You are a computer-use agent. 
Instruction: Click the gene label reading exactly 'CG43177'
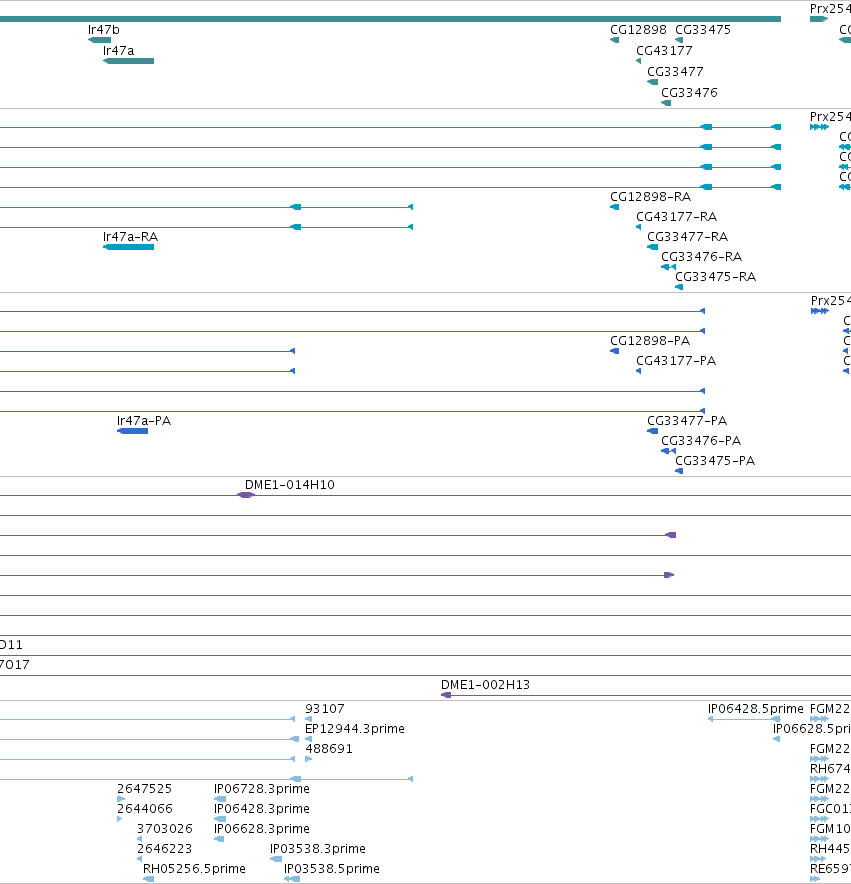pyautogui.click(x=664, y=51)
